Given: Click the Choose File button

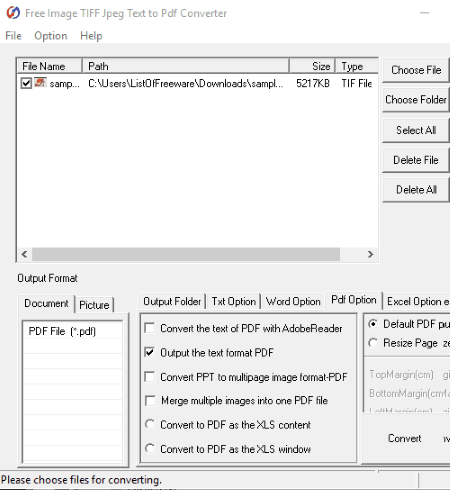Looking at the screenshot, I should 416,70.
